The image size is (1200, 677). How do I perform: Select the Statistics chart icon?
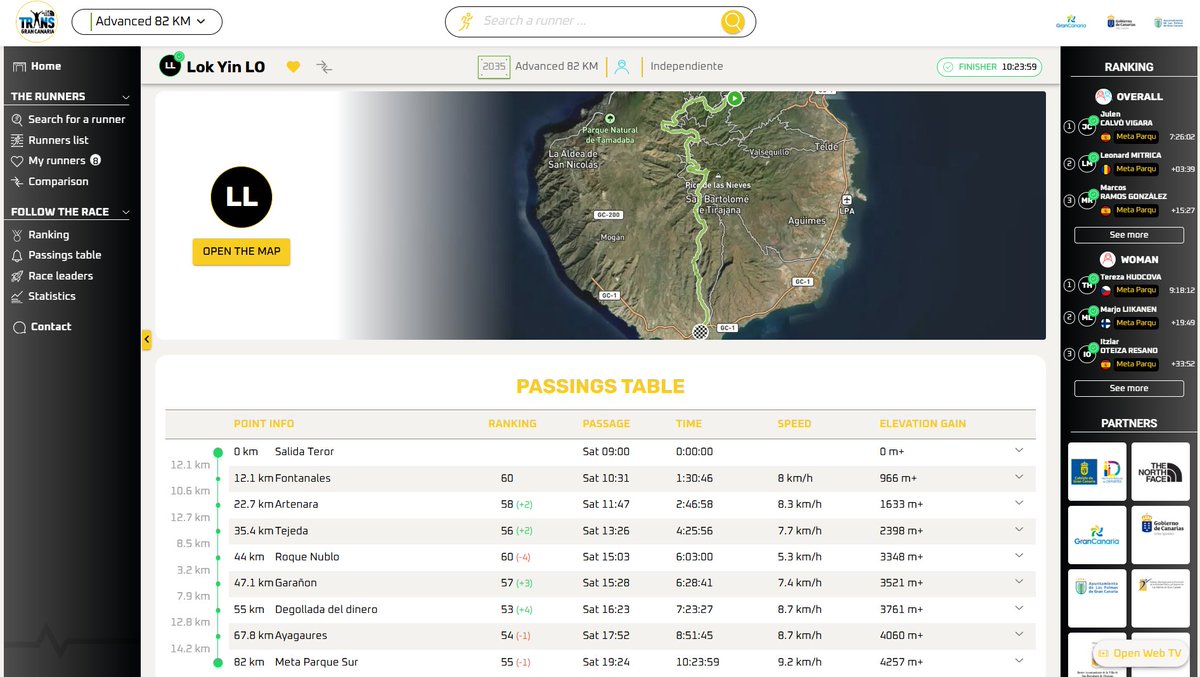pyautogui.click(x=18, y=296)
